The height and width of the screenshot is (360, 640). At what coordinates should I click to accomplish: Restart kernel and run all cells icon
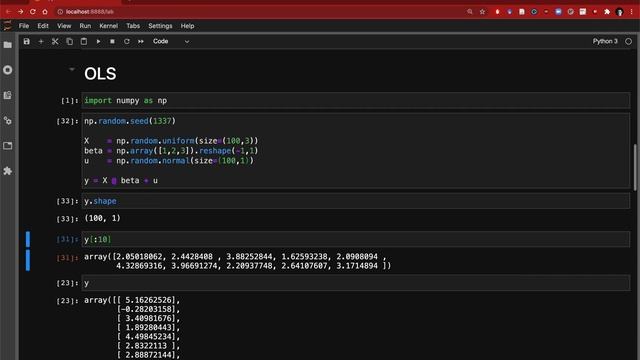pos(141,41)
